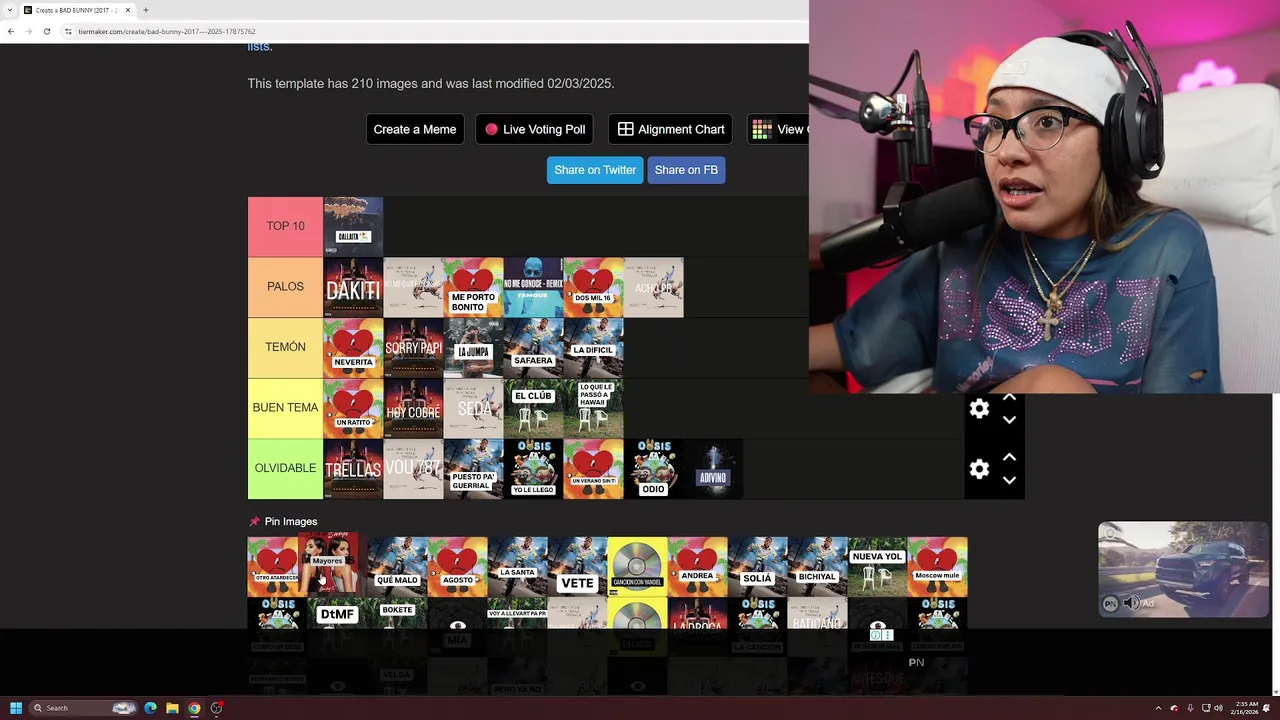Select the DOS MIL 16 image
The height and width of the screenshot is (720, 1280).
(x=593, y=288)
